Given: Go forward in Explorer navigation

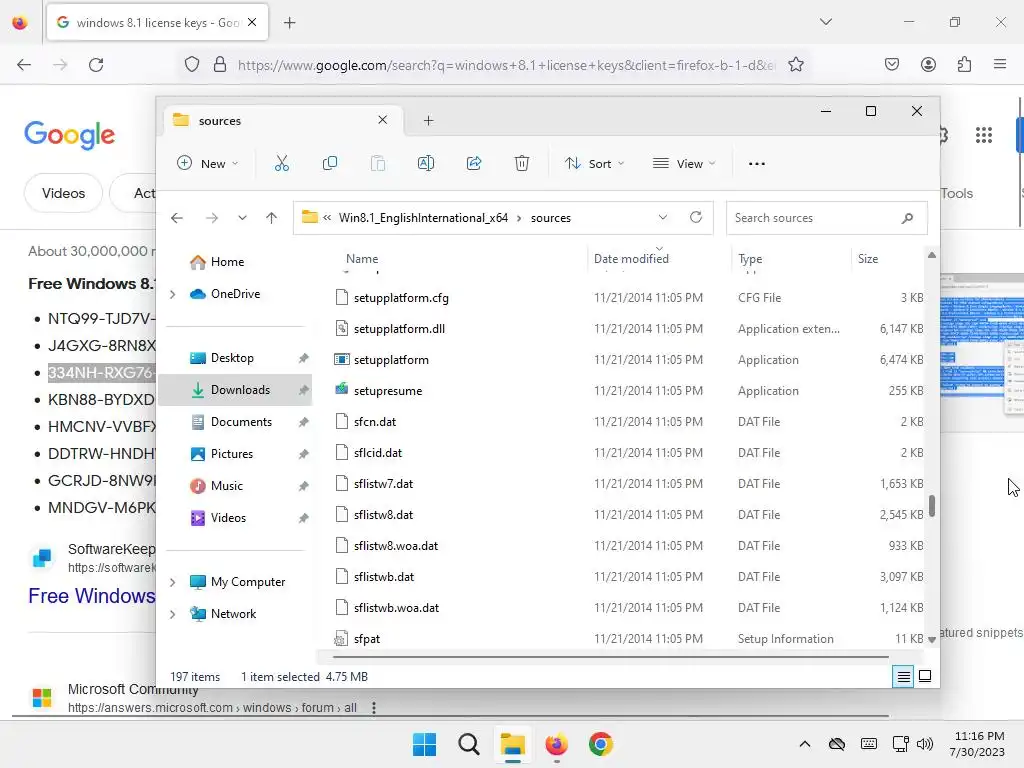Looking at the screenshot, I should pyautogui.click(x=212, y=218).
